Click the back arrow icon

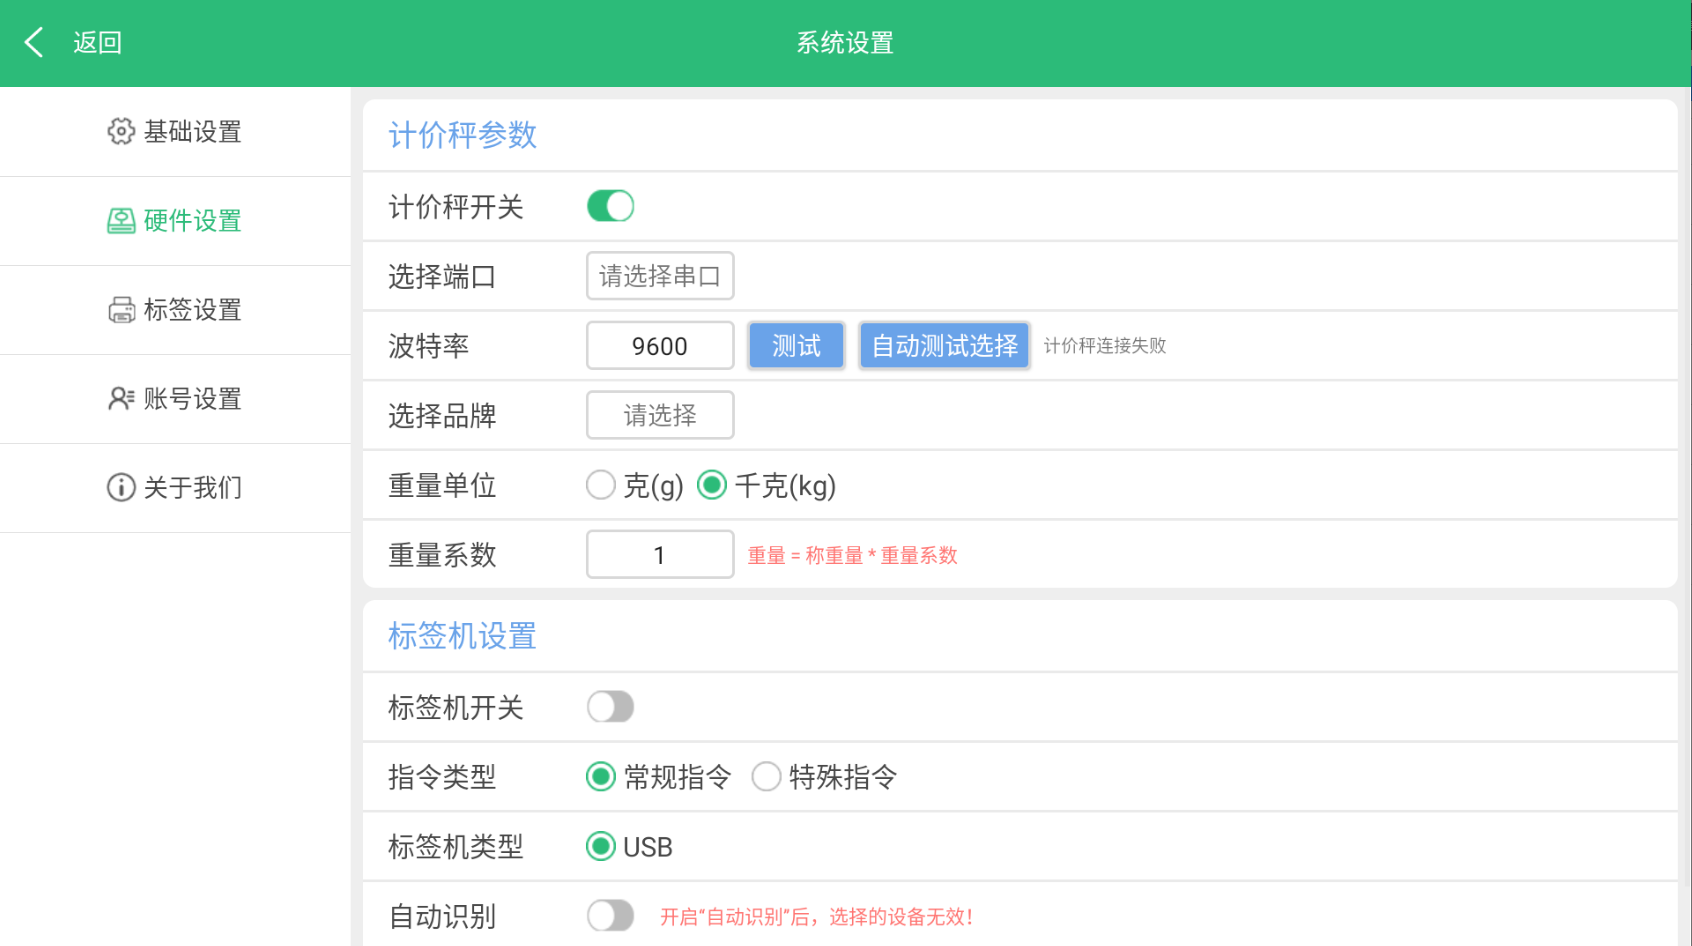34,42
